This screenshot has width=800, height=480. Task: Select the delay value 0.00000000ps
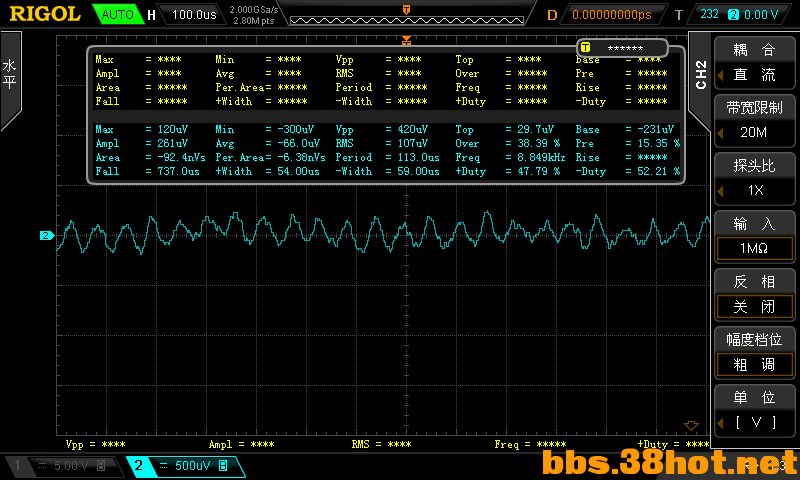click(x=612, y=15)
